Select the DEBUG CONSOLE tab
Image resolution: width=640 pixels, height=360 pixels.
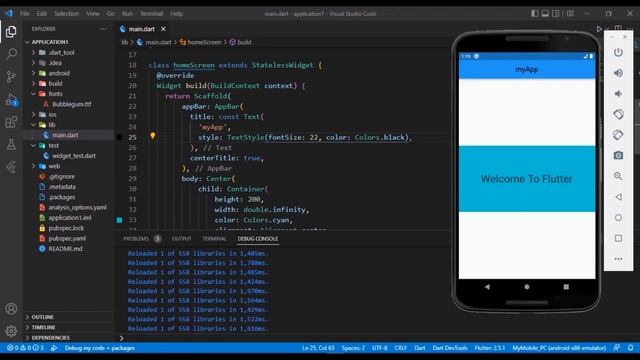point(258,239)
